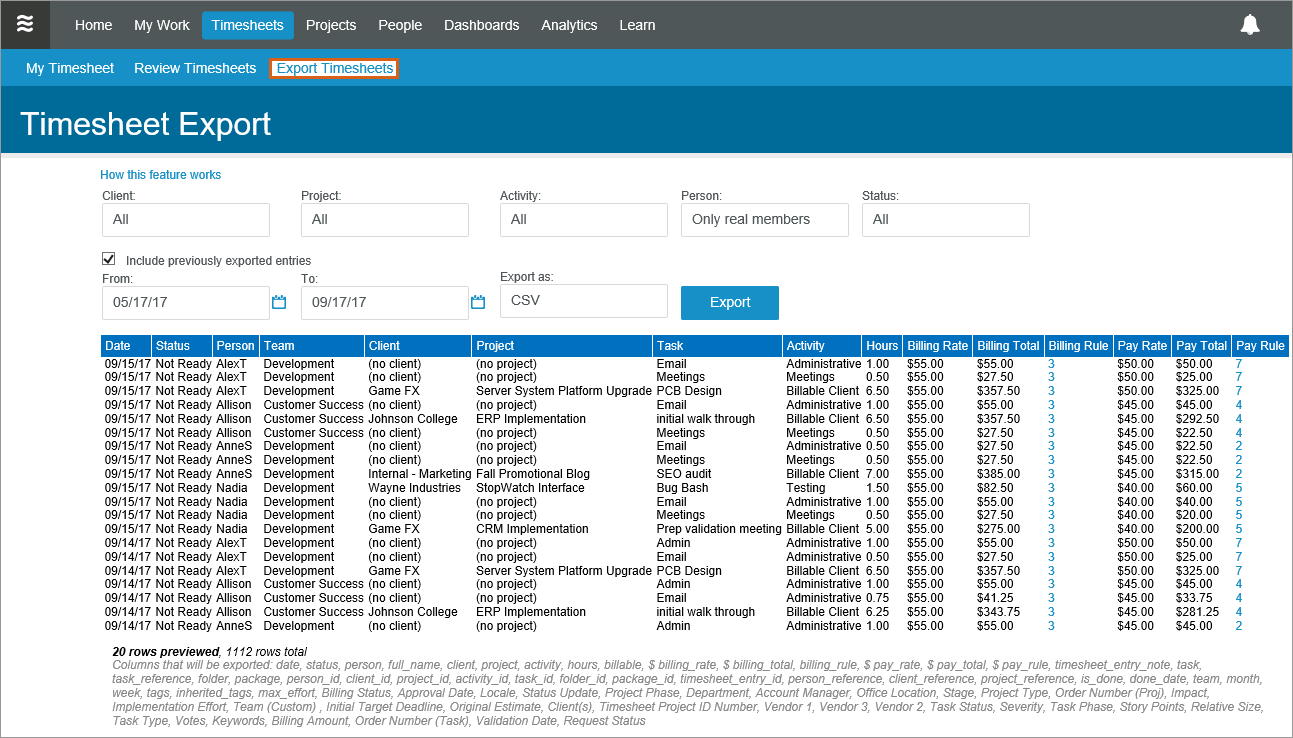This screenshot has height=738, width=1293.
Task: Open the notifications bell
Action: pyautogui.click(x=1250, y=24)
